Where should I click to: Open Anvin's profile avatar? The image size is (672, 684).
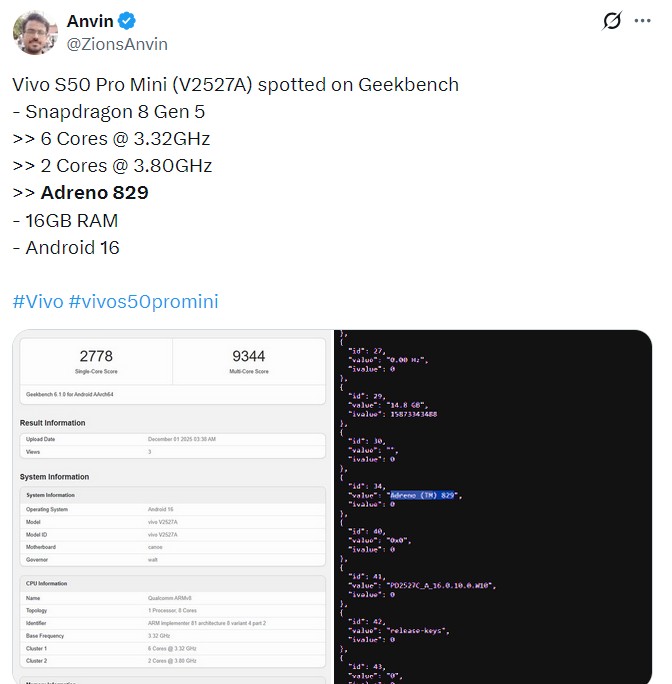pos(35,32)
